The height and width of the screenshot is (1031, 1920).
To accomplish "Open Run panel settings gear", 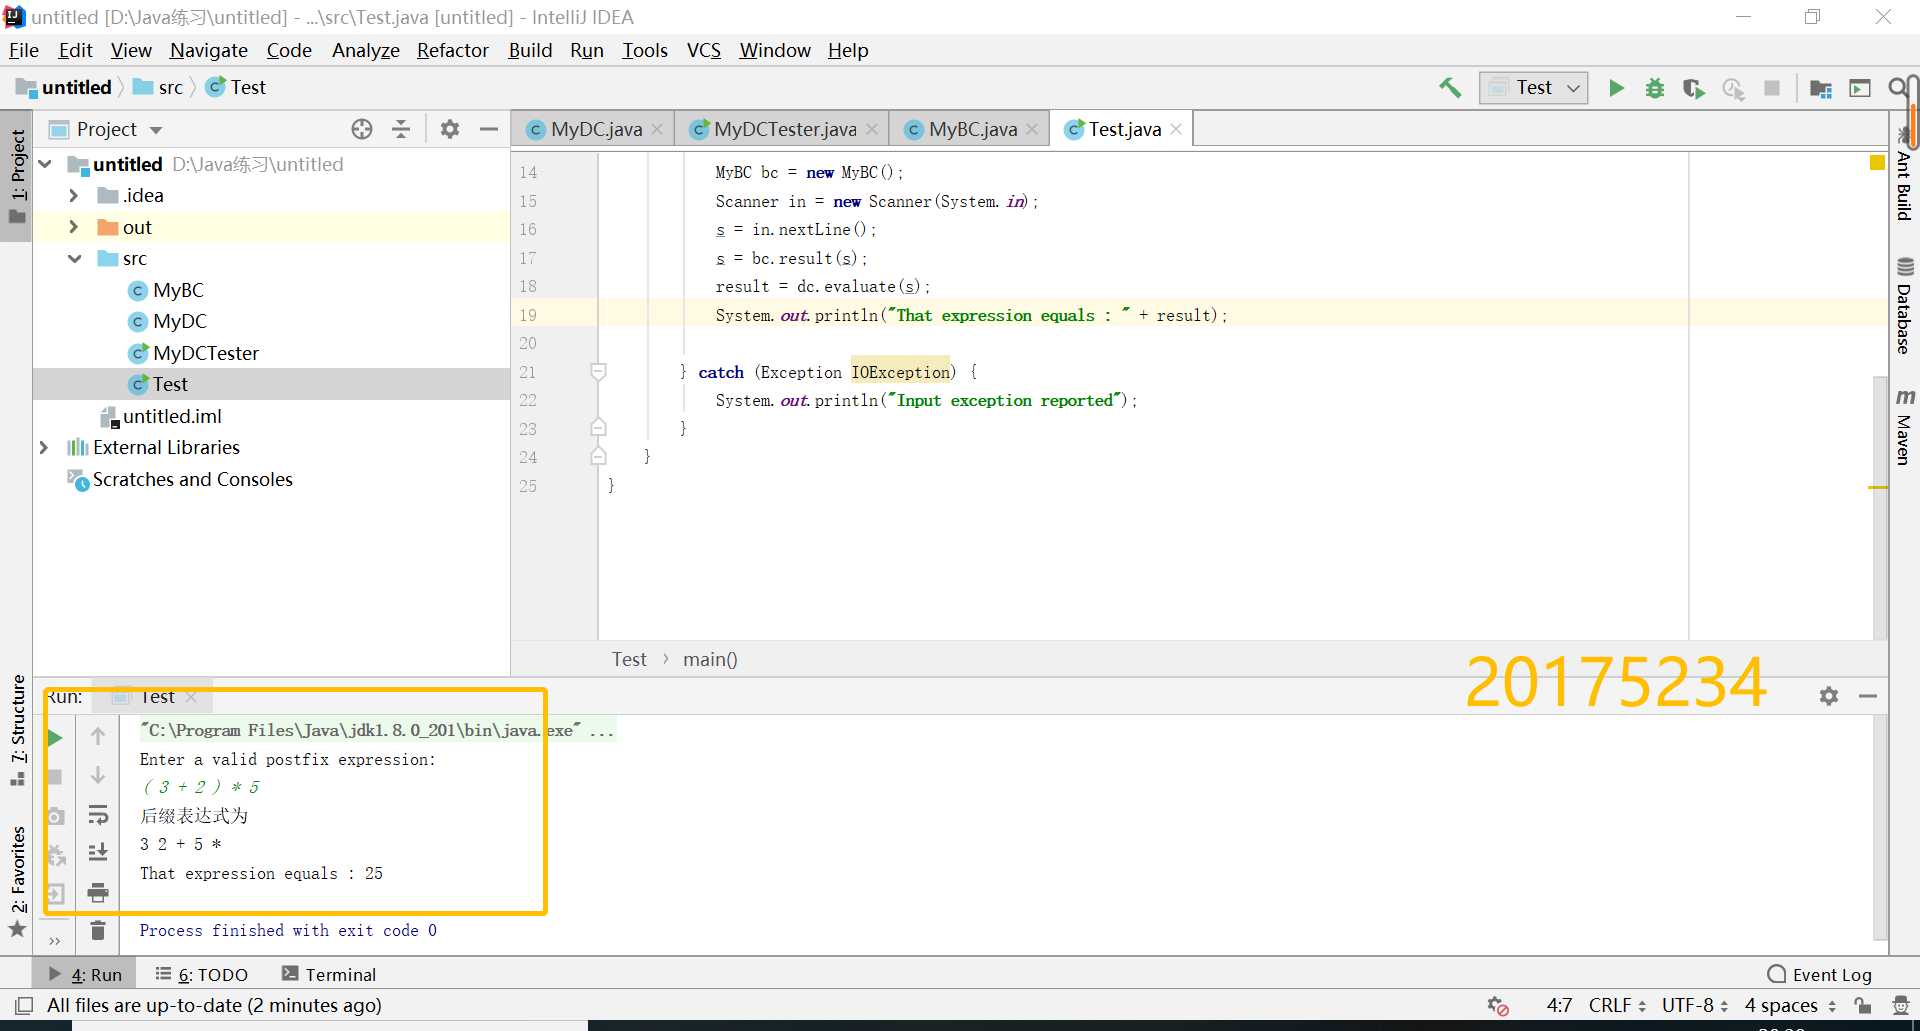I will pyautogui.click(x=1829, y=696).
